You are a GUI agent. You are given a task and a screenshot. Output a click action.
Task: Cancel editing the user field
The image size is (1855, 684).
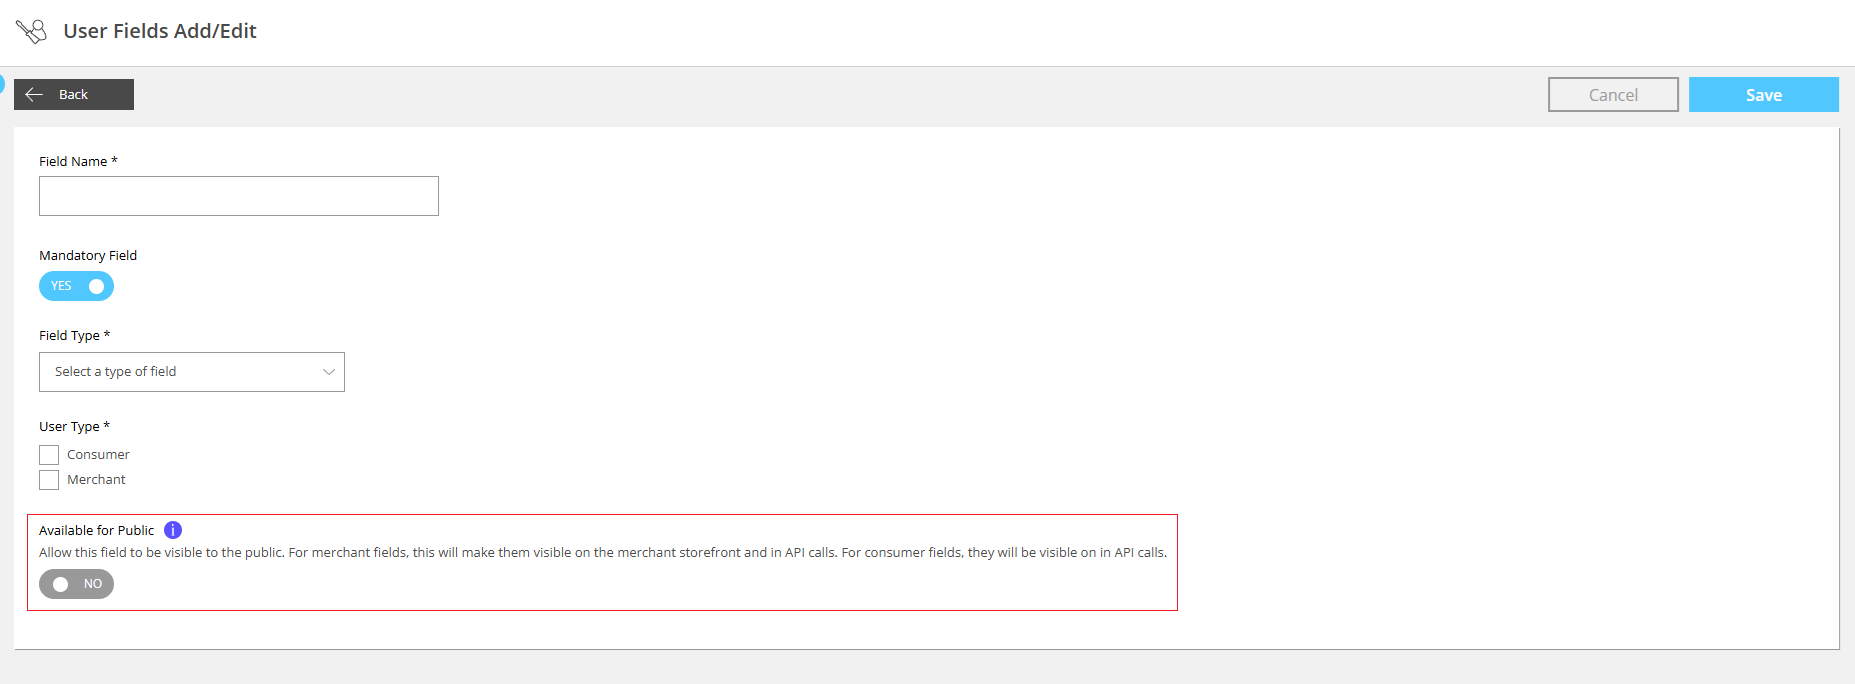click(1612, 95)
